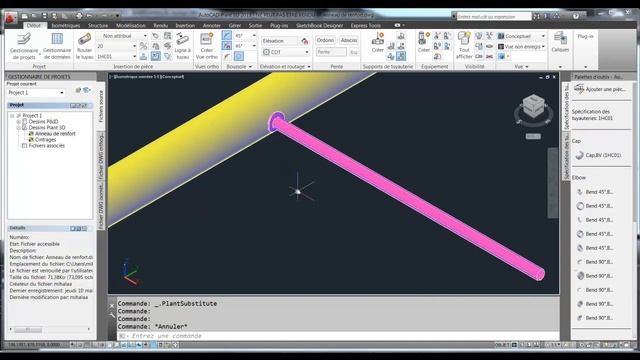Select Cap,BV (1HC01) part
The width and height of the screenshot is (640, 360).
pyautogui.click(x=599, y=155)
